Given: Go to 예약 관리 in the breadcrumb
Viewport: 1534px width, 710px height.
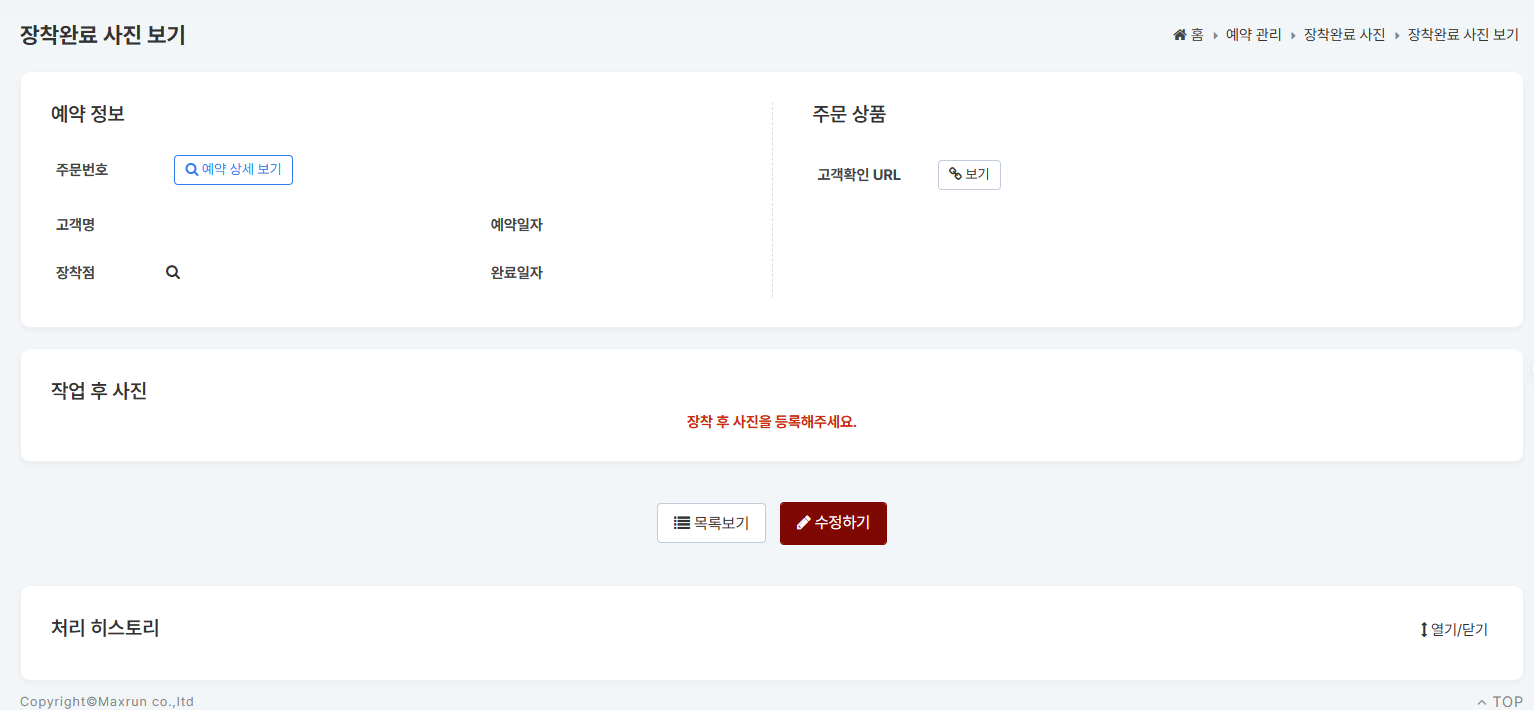Looking at the screenshot, I should pyautogui.click(x=1253, y=35).
